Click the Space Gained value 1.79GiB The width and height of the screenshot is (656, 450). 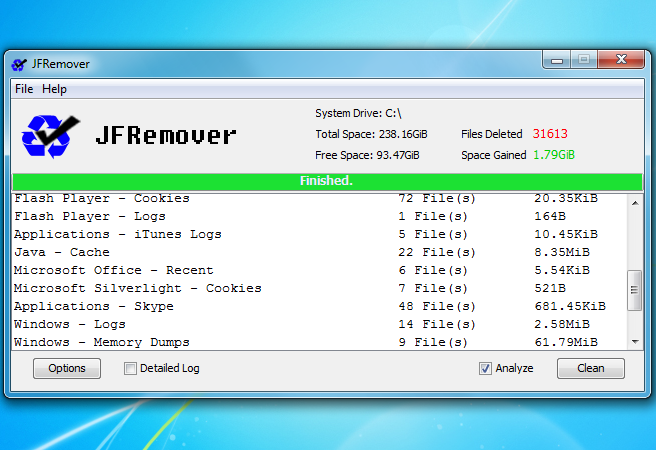point(554,155)
